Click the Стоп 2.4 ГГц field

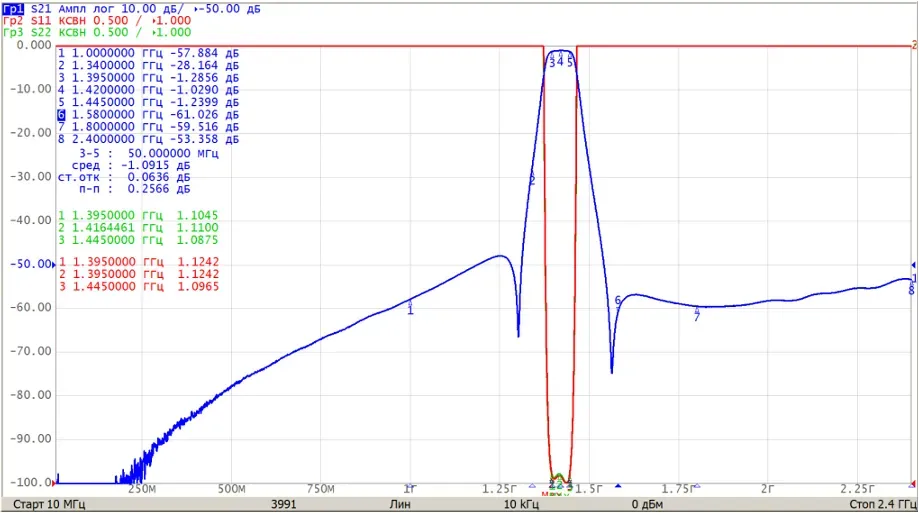pos(883,504)
